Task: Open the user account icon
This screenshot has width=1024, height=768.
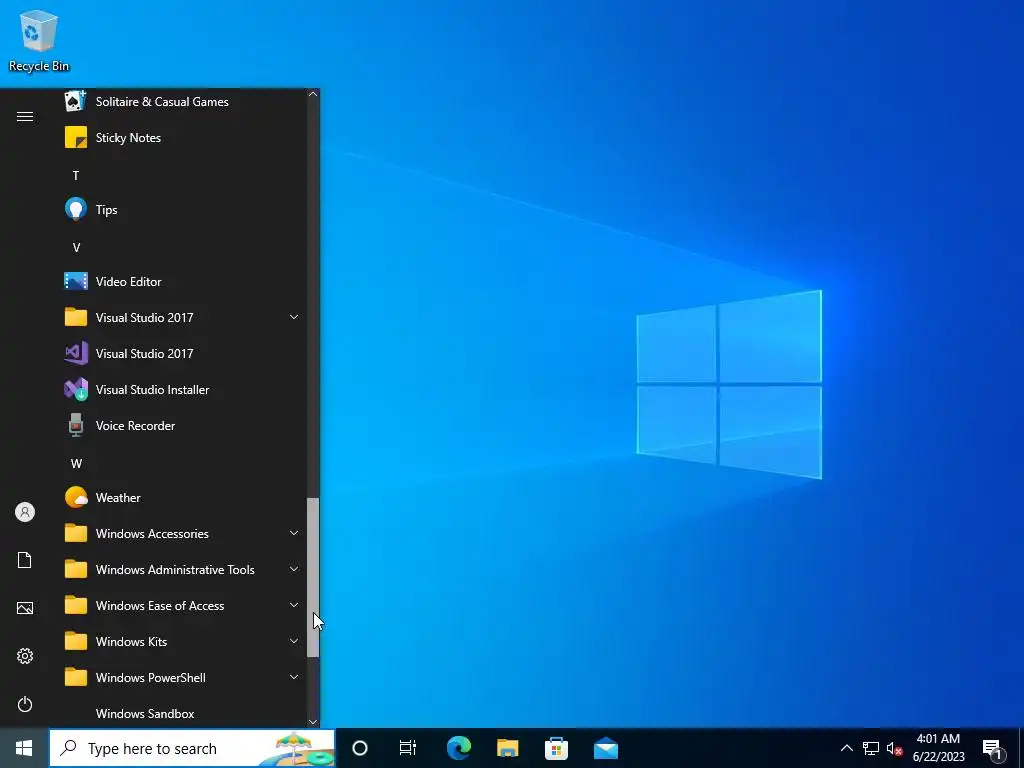Action: [25, 512]
